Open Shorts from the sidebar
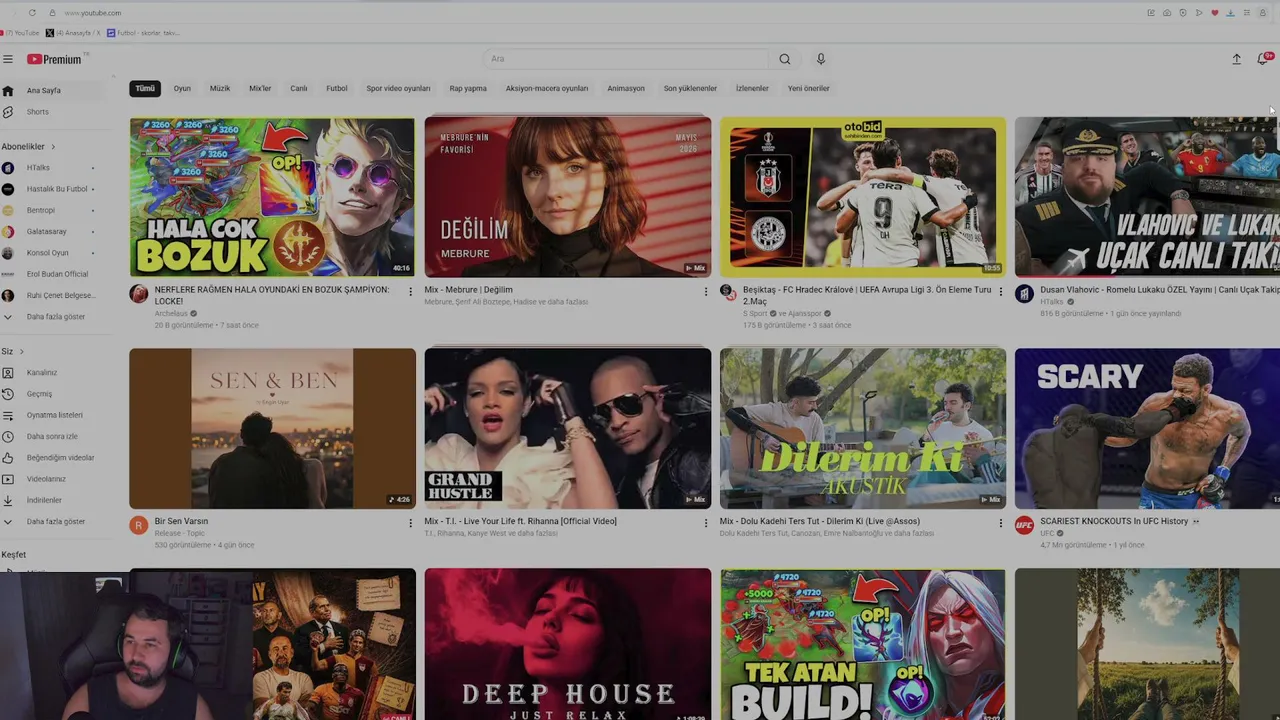The height and width of the screenshot is (720, 1280). [x=52, y=112]
